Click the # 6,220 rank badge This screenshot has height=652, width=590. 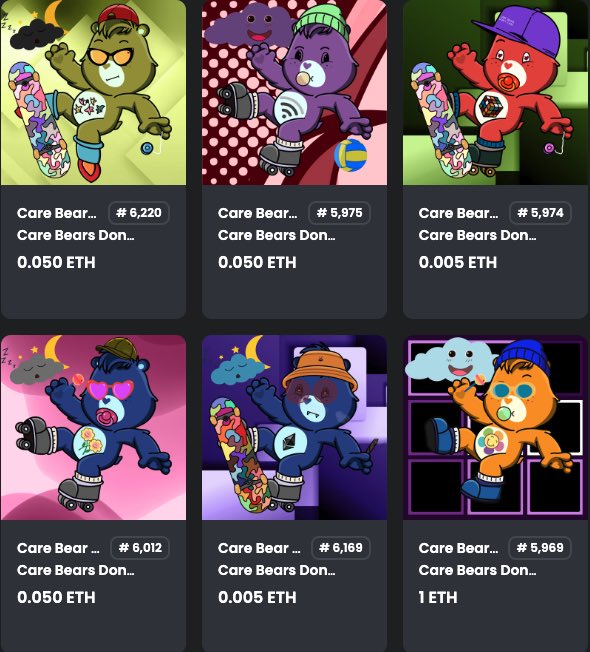pos(139,213)
